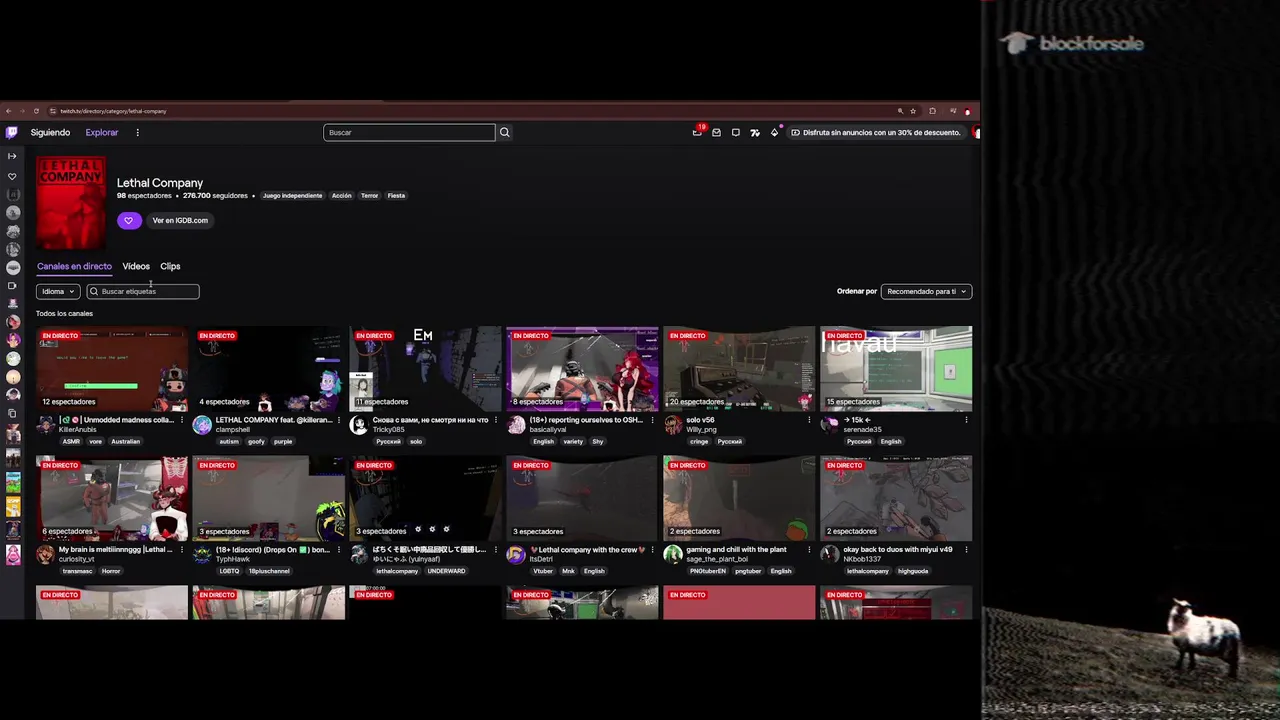The image size is (1280, 720).
Task: Reload the page with the browser refresh icon
Action: [36, 111]
